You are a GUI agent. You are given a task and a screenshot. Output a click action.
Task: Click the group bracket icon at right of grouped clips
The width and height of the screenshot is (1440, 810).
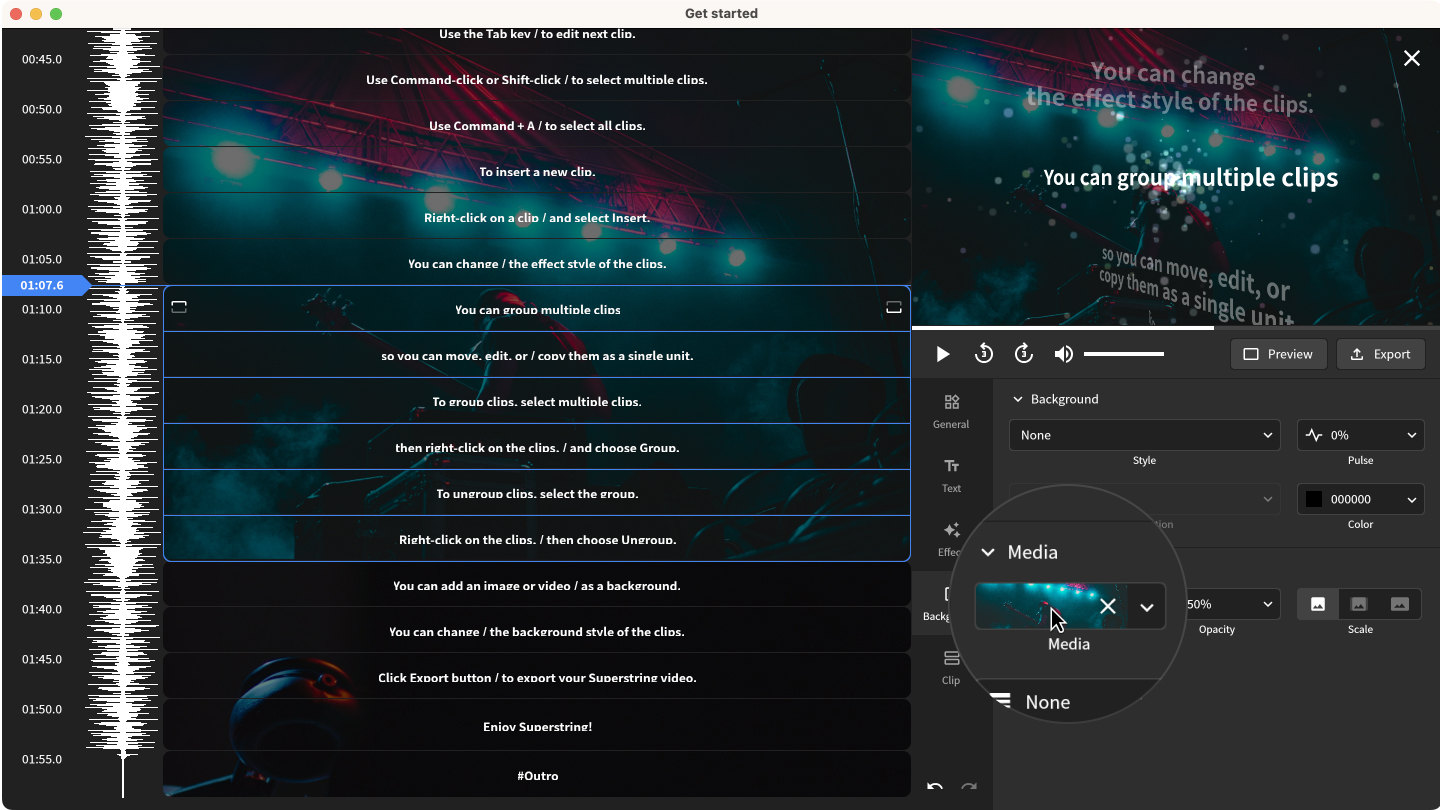coord(894,307)
